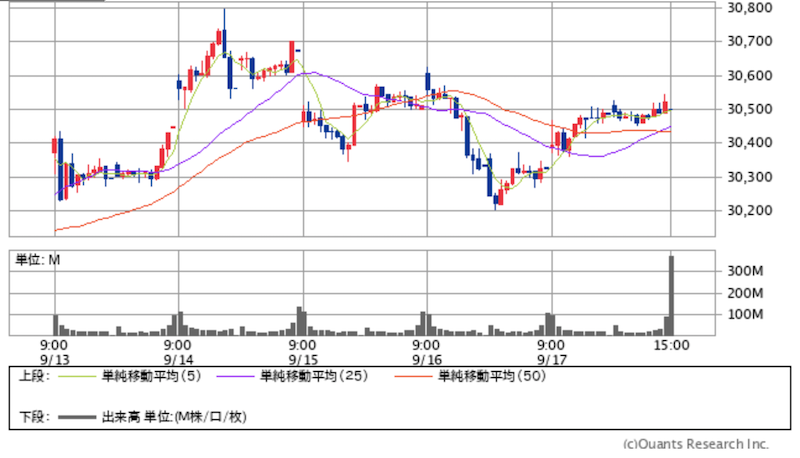Click the purple line legend swatch

click(x=235, y=377)
